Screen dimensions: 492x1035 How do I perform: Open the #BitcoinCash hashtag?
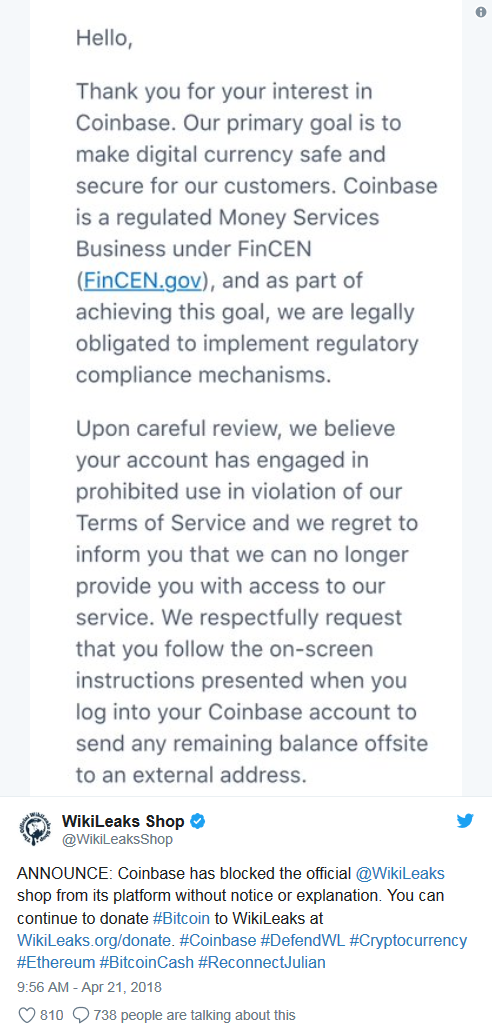(147, 962)
